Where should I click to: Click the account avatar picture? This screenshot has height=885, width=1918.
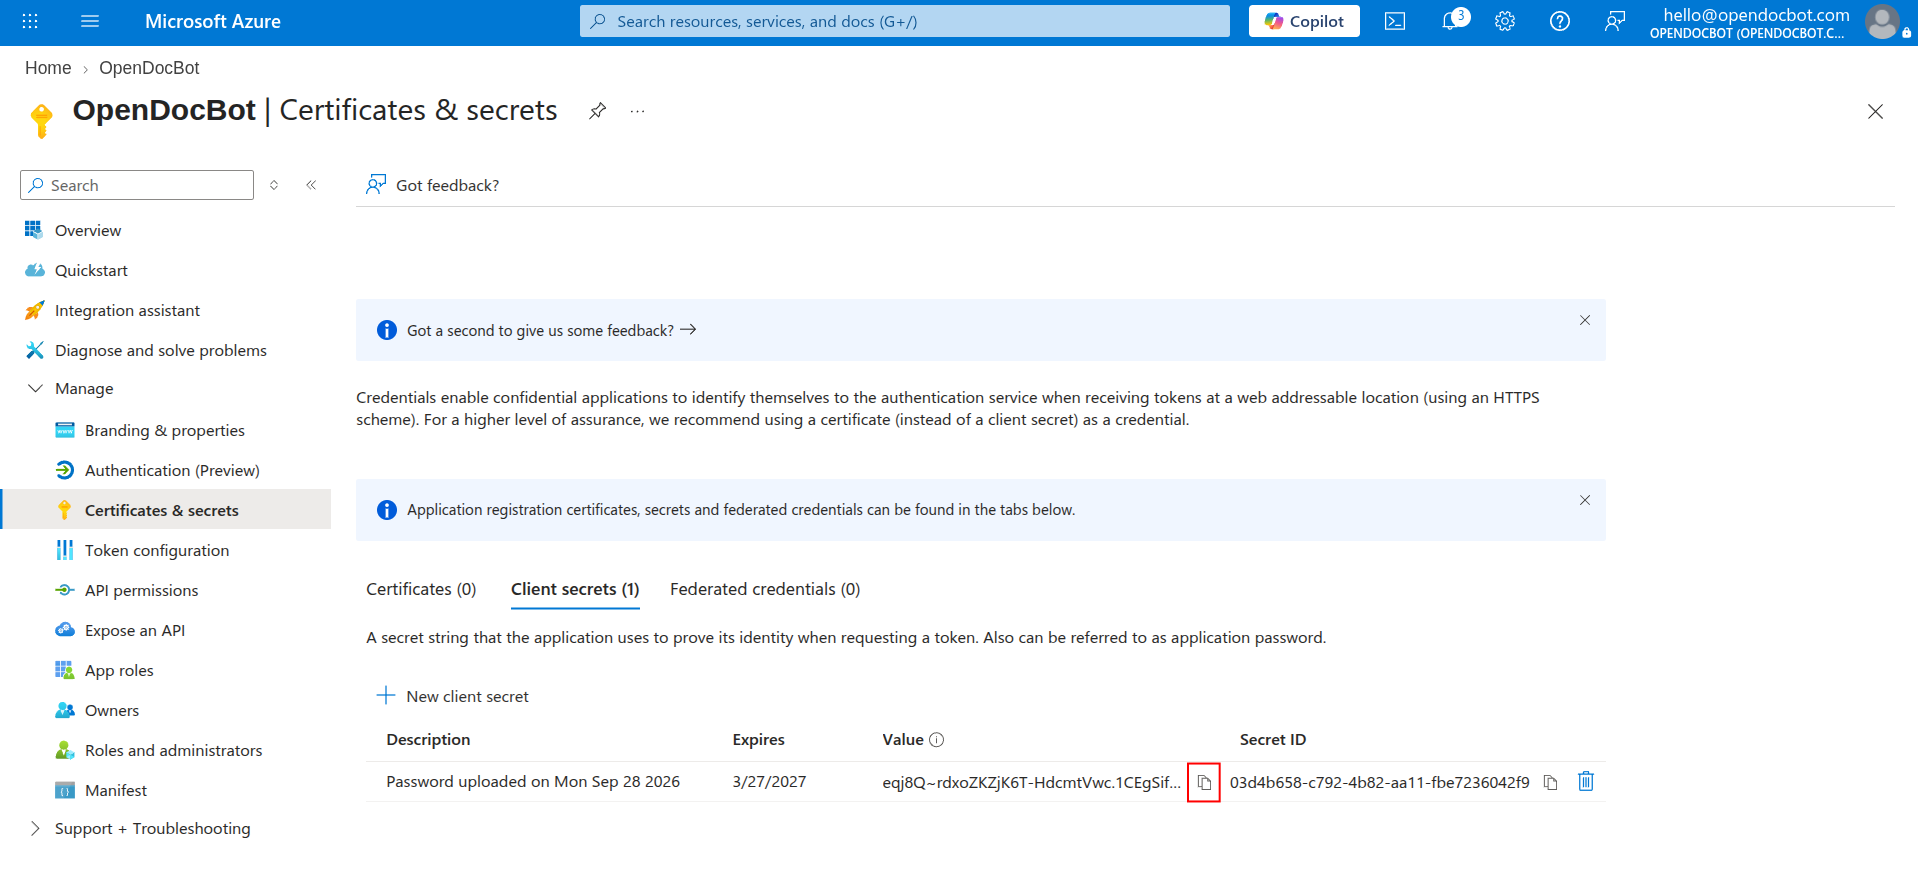pyautogui.click(x=1883, y=21)
